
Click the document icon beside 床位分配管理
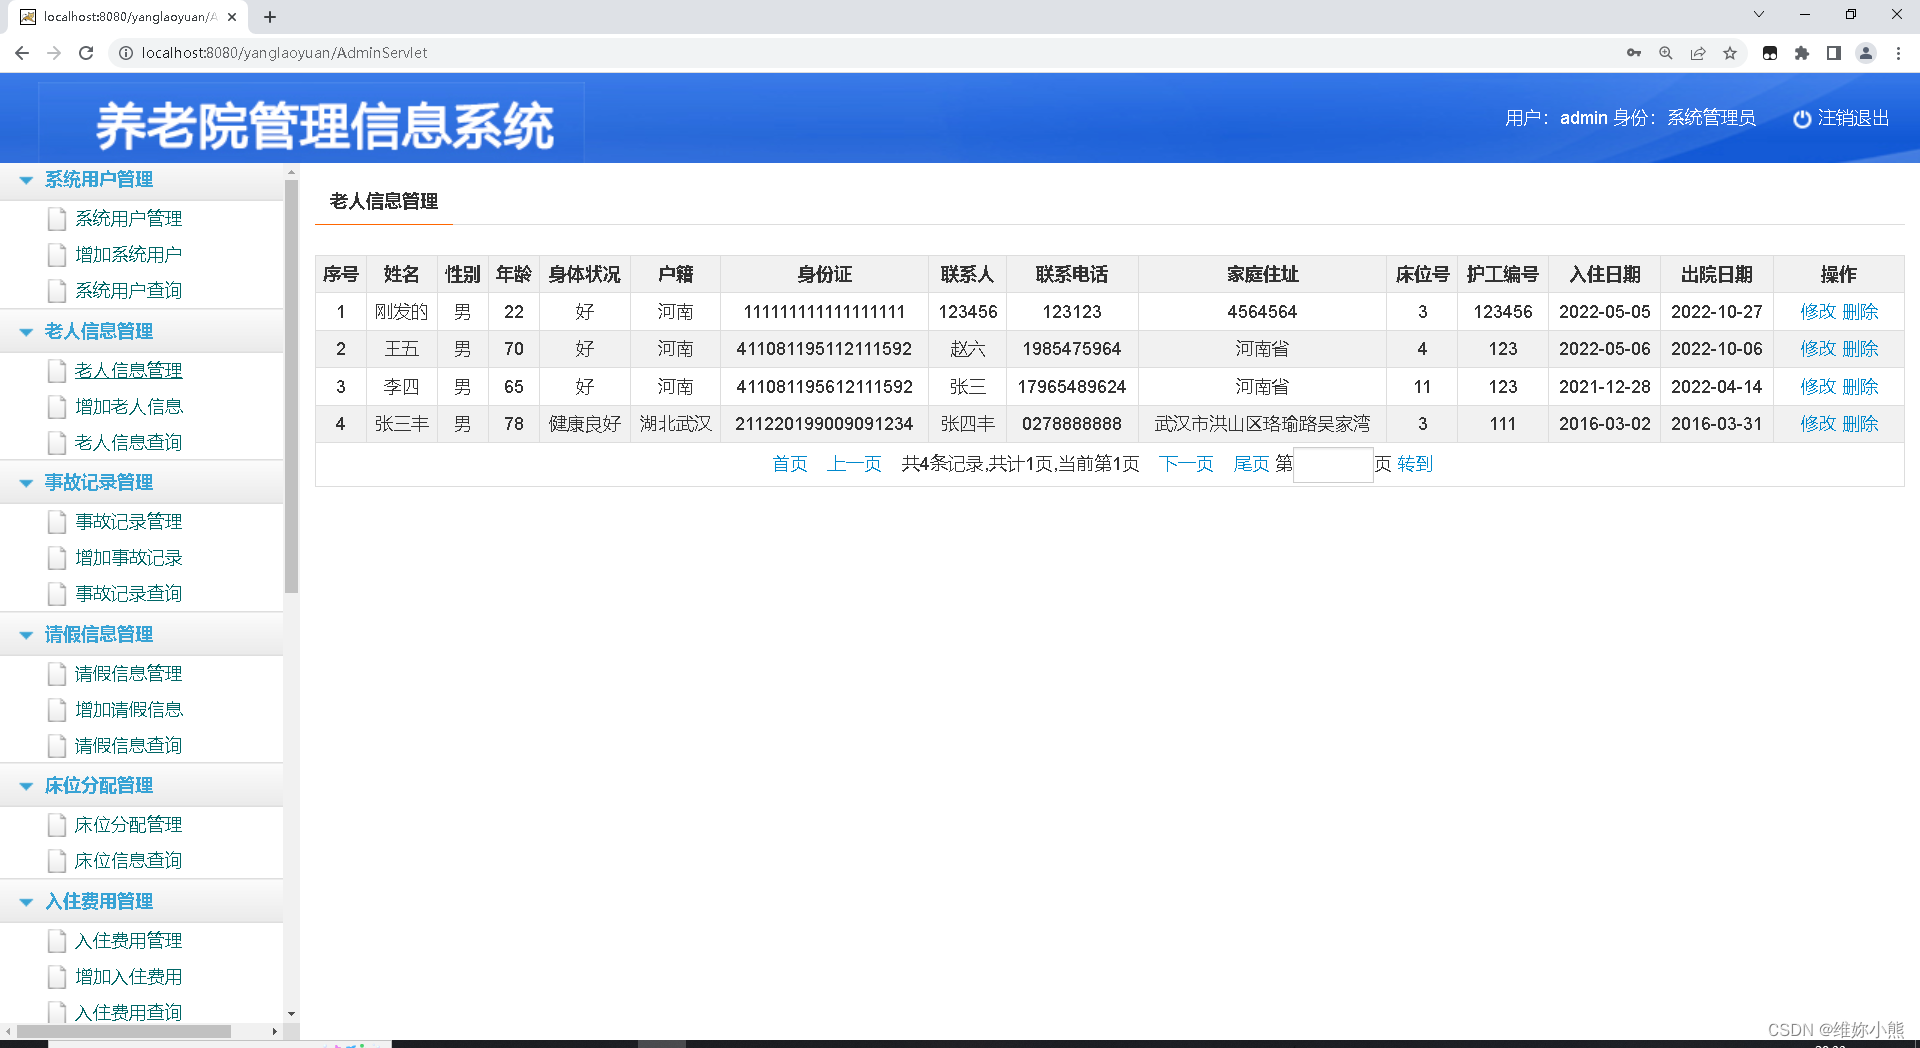tap(57, 825)
